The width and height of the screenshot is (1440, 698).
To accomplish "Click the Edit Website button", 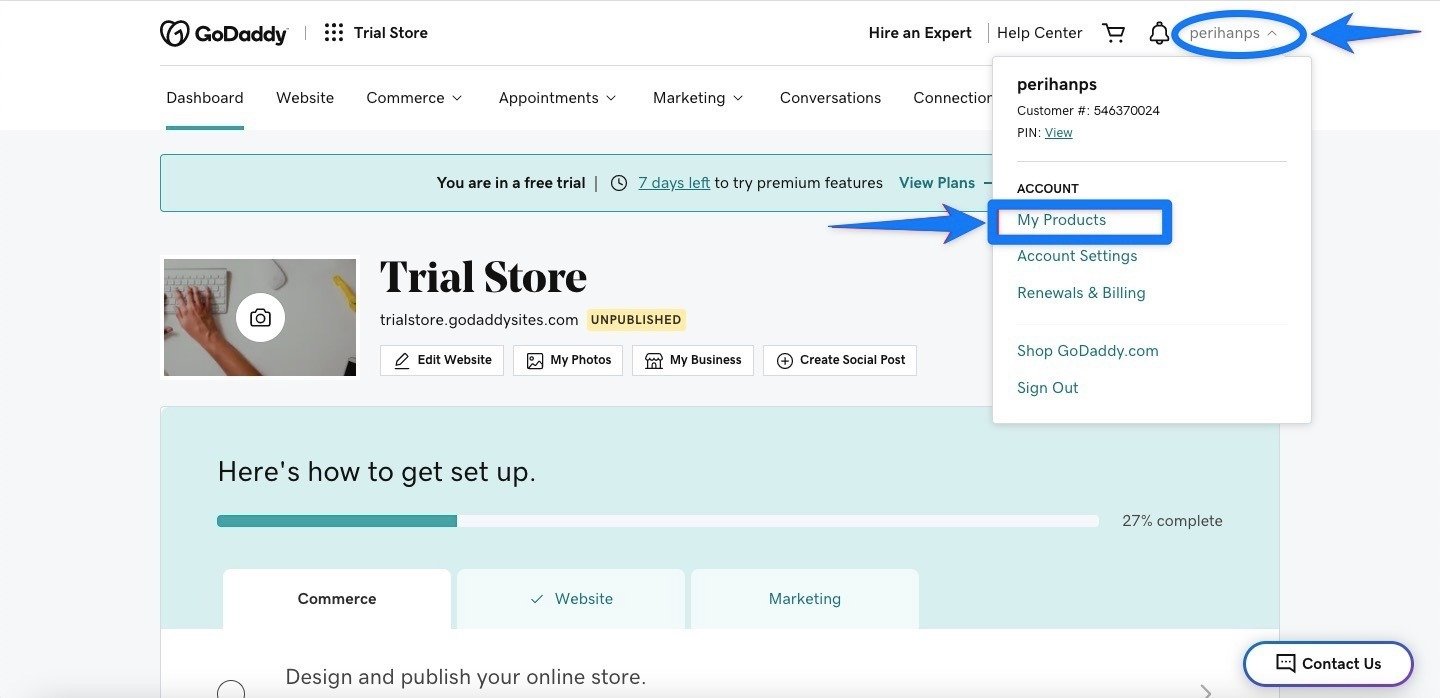I will pos(442,360).
